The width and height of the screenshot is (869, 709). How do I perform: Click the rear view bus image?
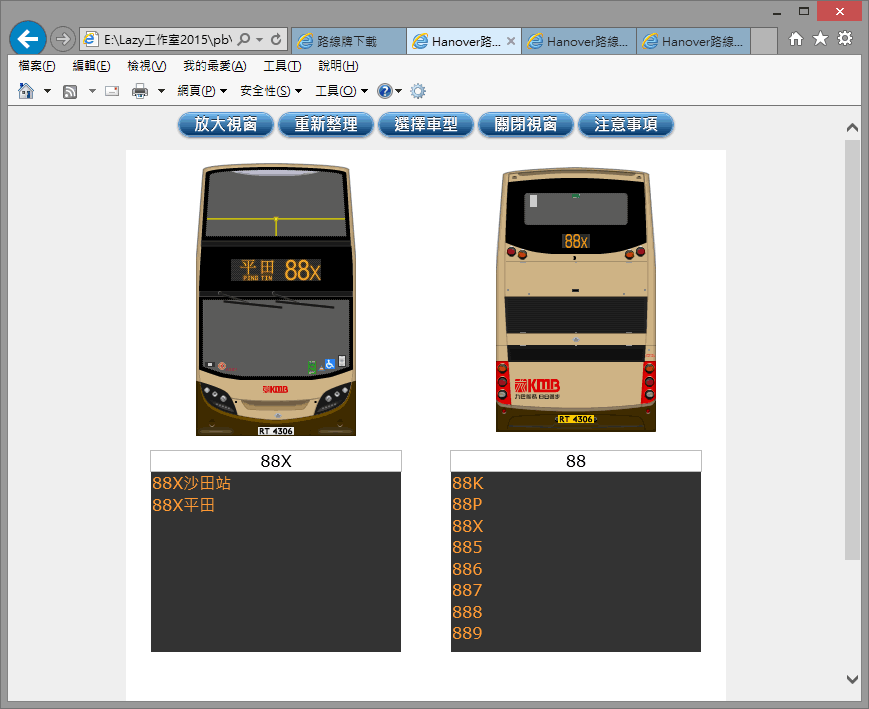(576, 299)
